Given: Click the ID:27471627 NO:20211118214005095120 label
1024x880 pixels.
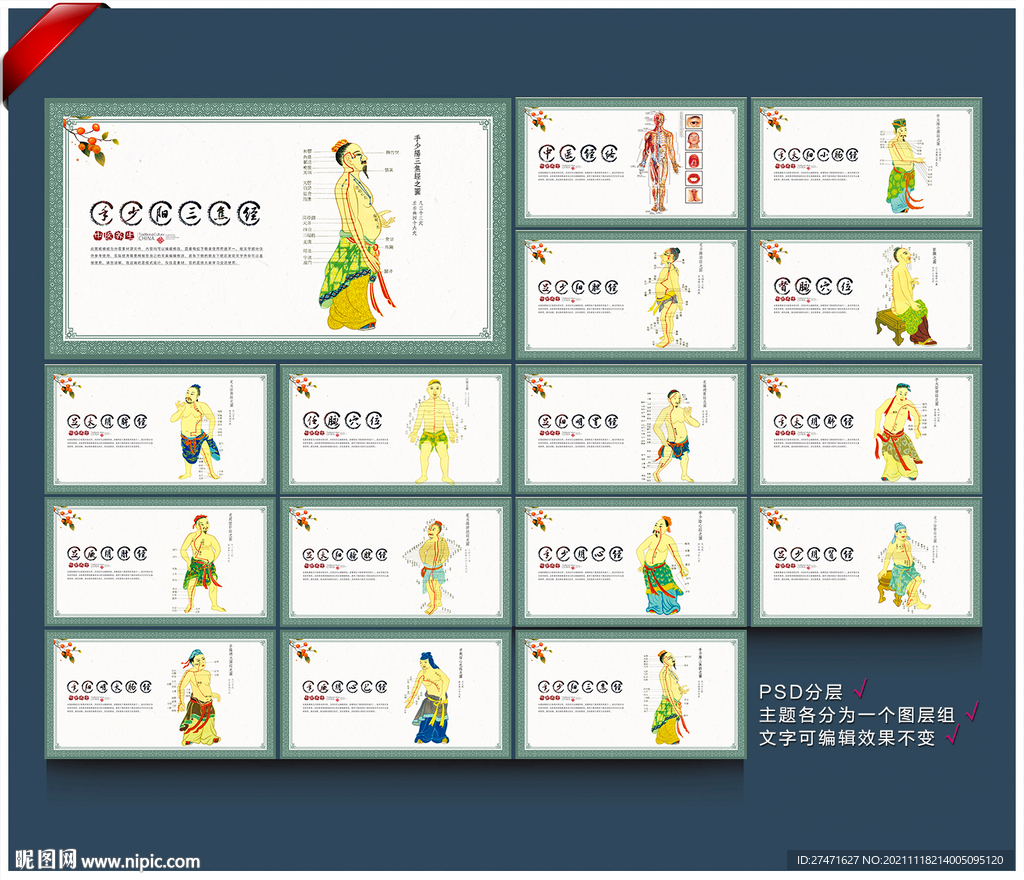Looking at the screenshot, I should pyautogui.click(x=900, y=860).
